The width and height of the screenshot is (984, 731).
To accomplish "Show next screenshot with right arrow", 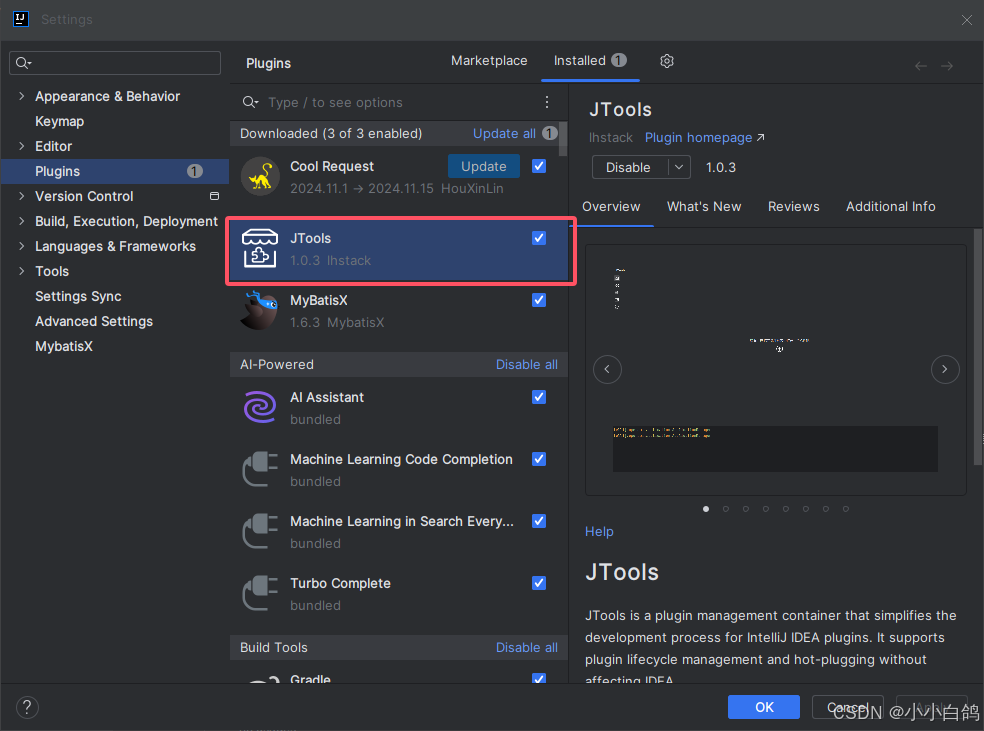I will tap(944, 369).
